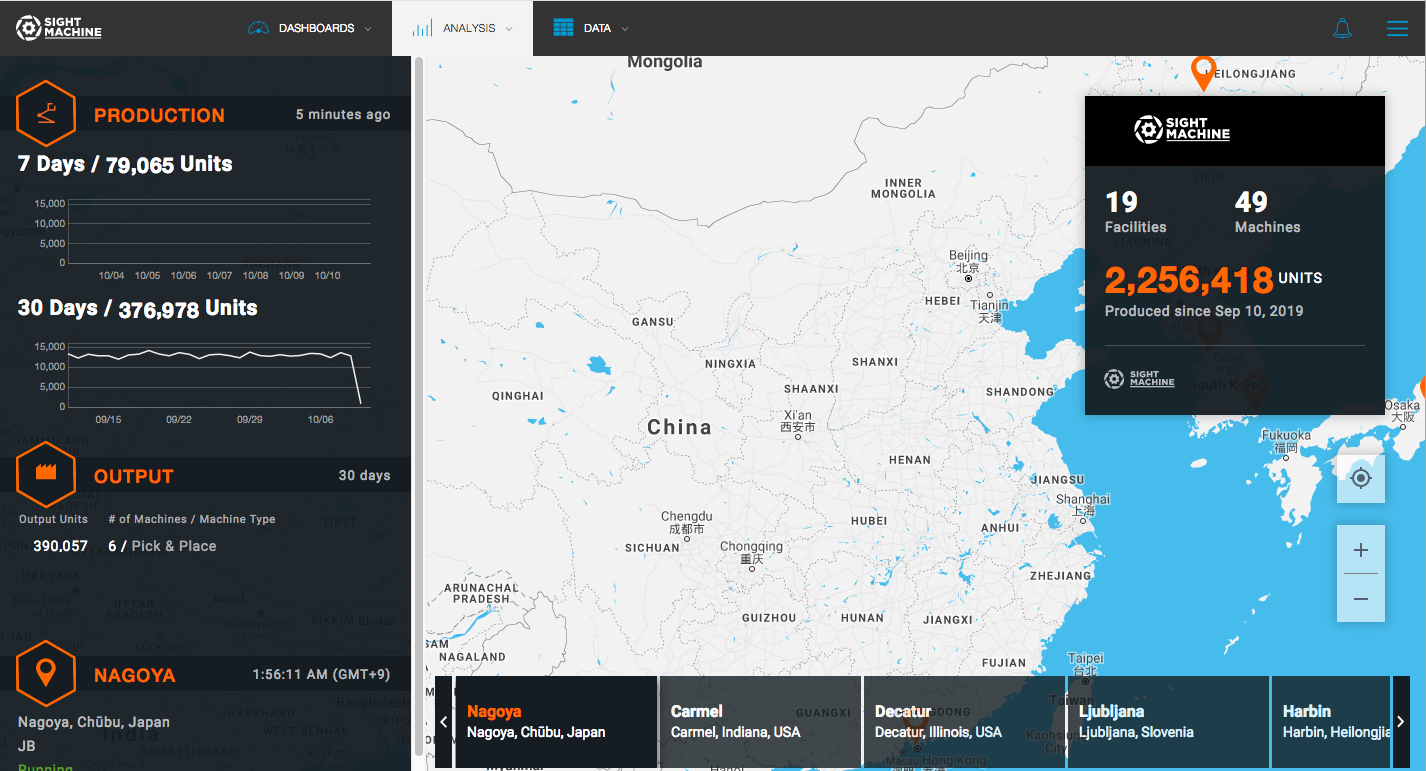The image size is (1426, 771).
Task: Select the Decatur facility card
Action: [x=965, y=722]
